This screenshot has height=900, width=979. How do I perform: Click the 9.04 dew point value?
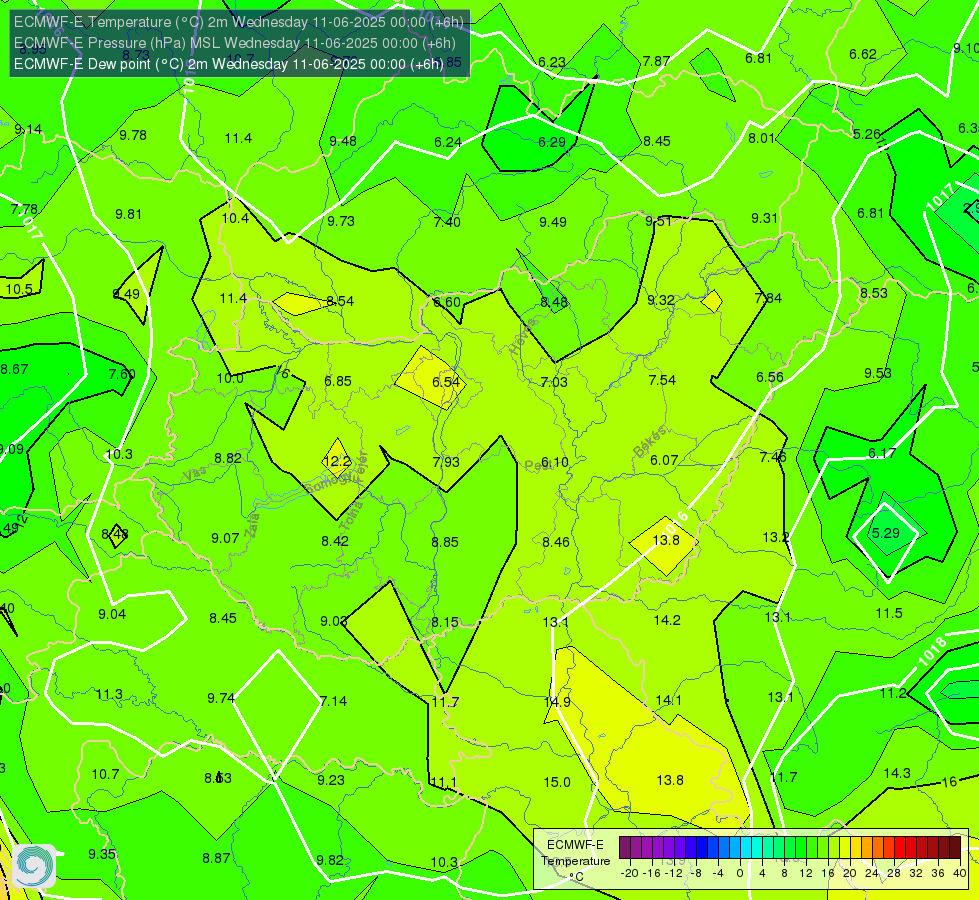[x=112, y=615]
